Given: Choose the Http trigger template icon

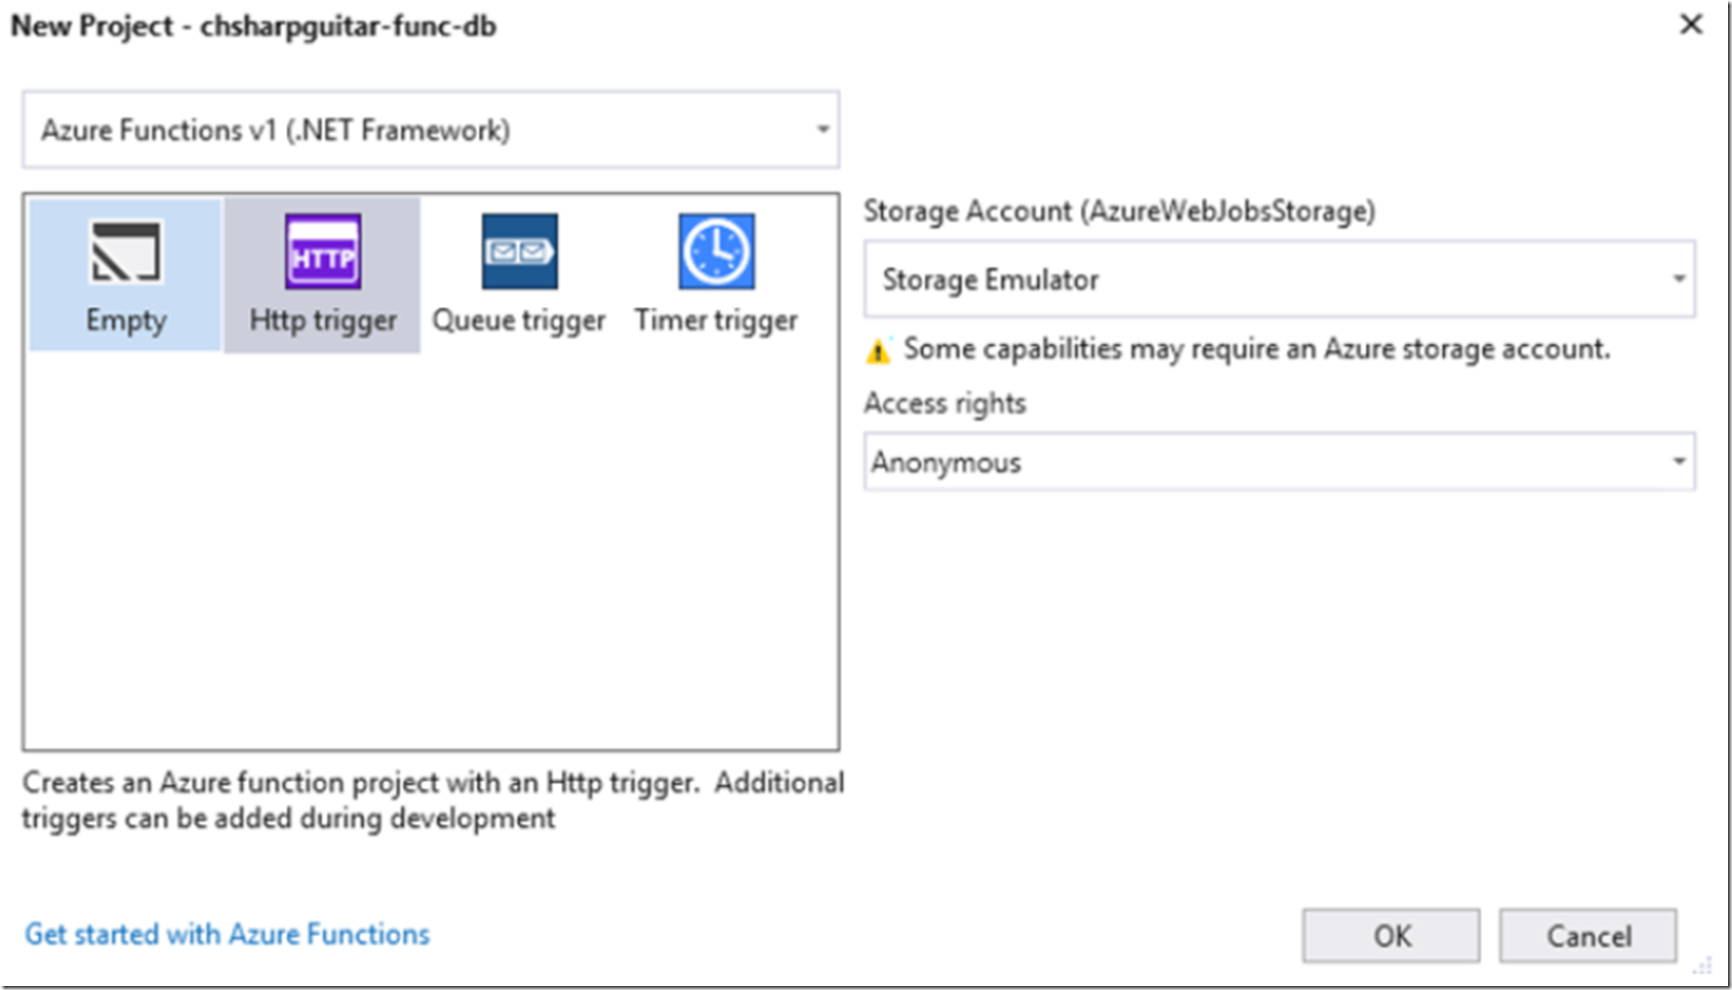Looking at the screenshot, I should click(322, 252).
